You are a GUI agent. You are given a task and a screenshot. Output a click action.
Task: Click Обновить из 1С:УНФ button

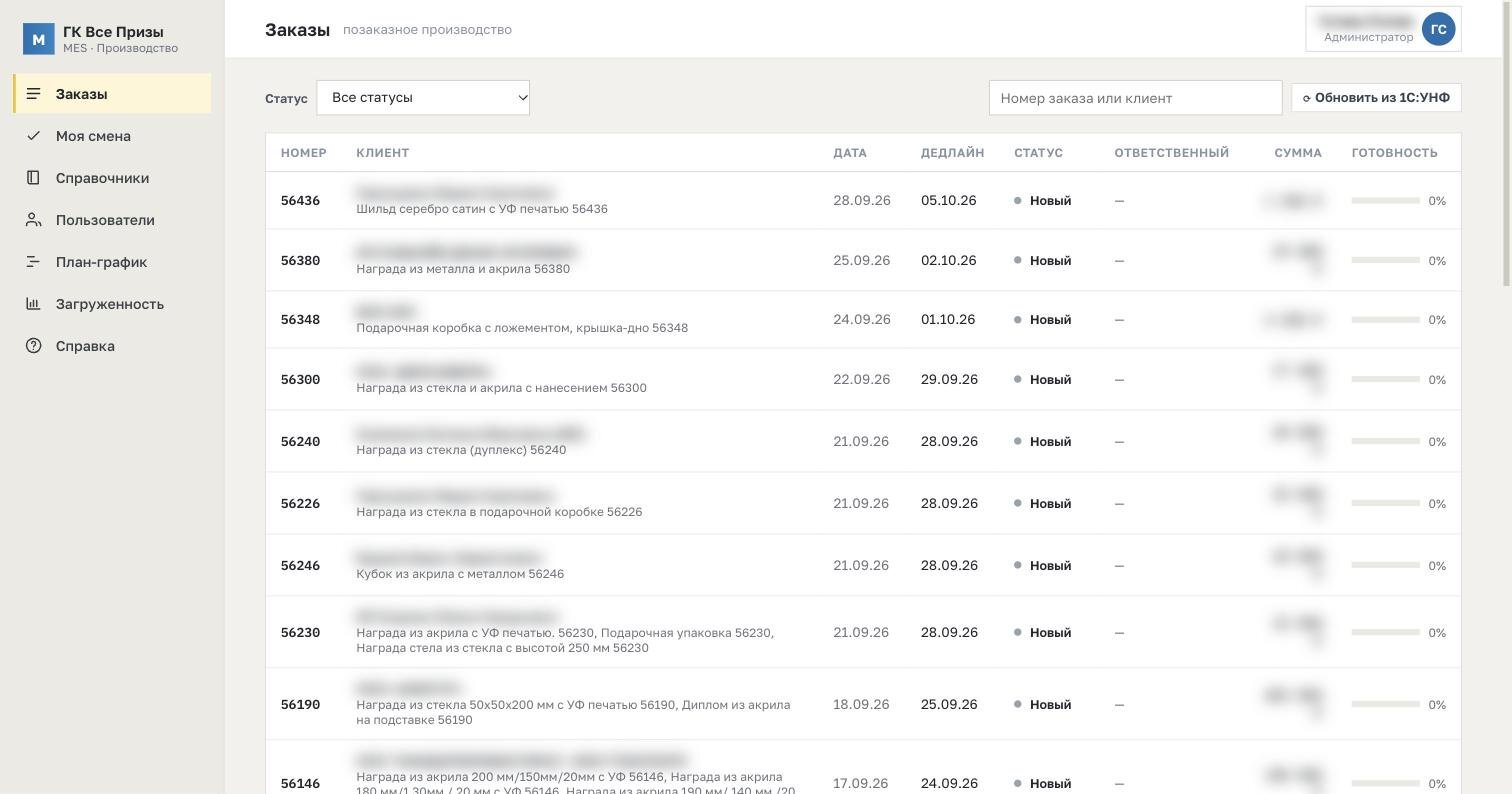(1377, 98)
